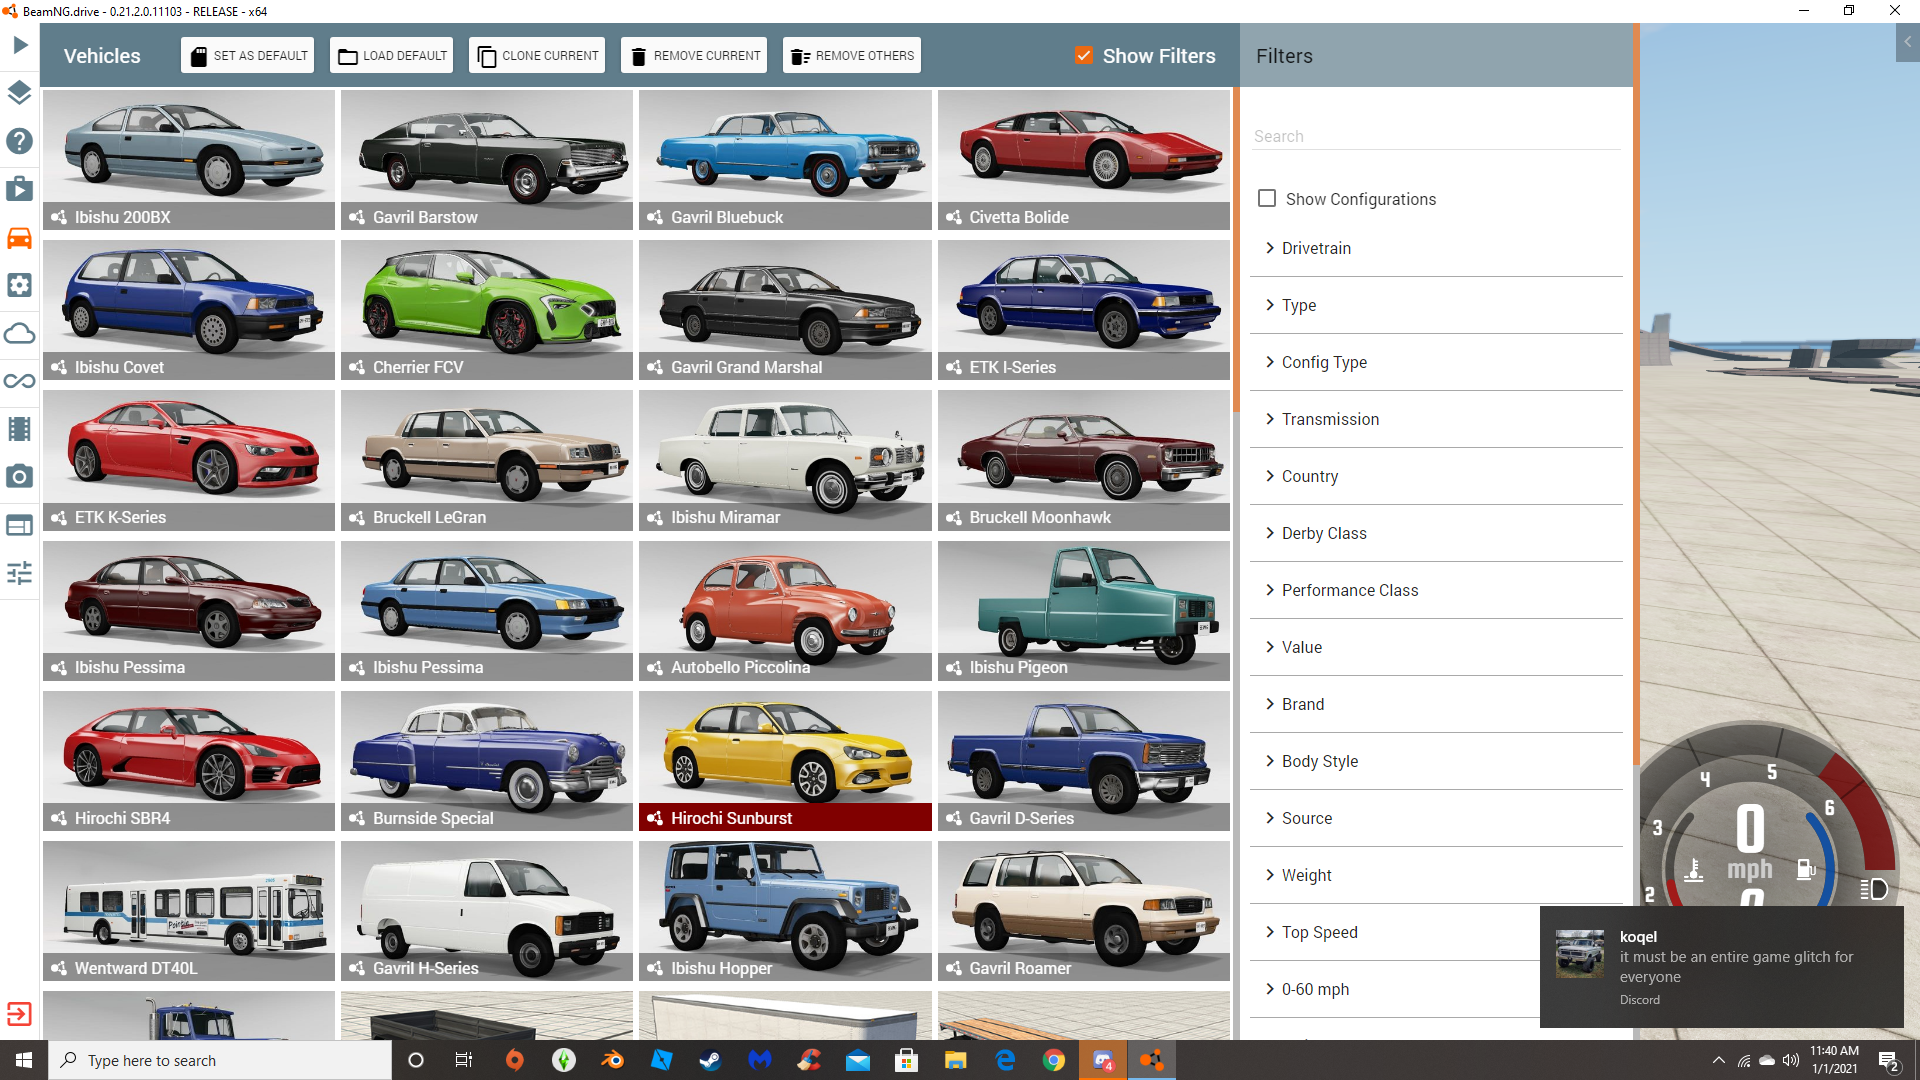Open the environment cloud icon
This screenshot has height=1080, width=1920.
(20, 333)
